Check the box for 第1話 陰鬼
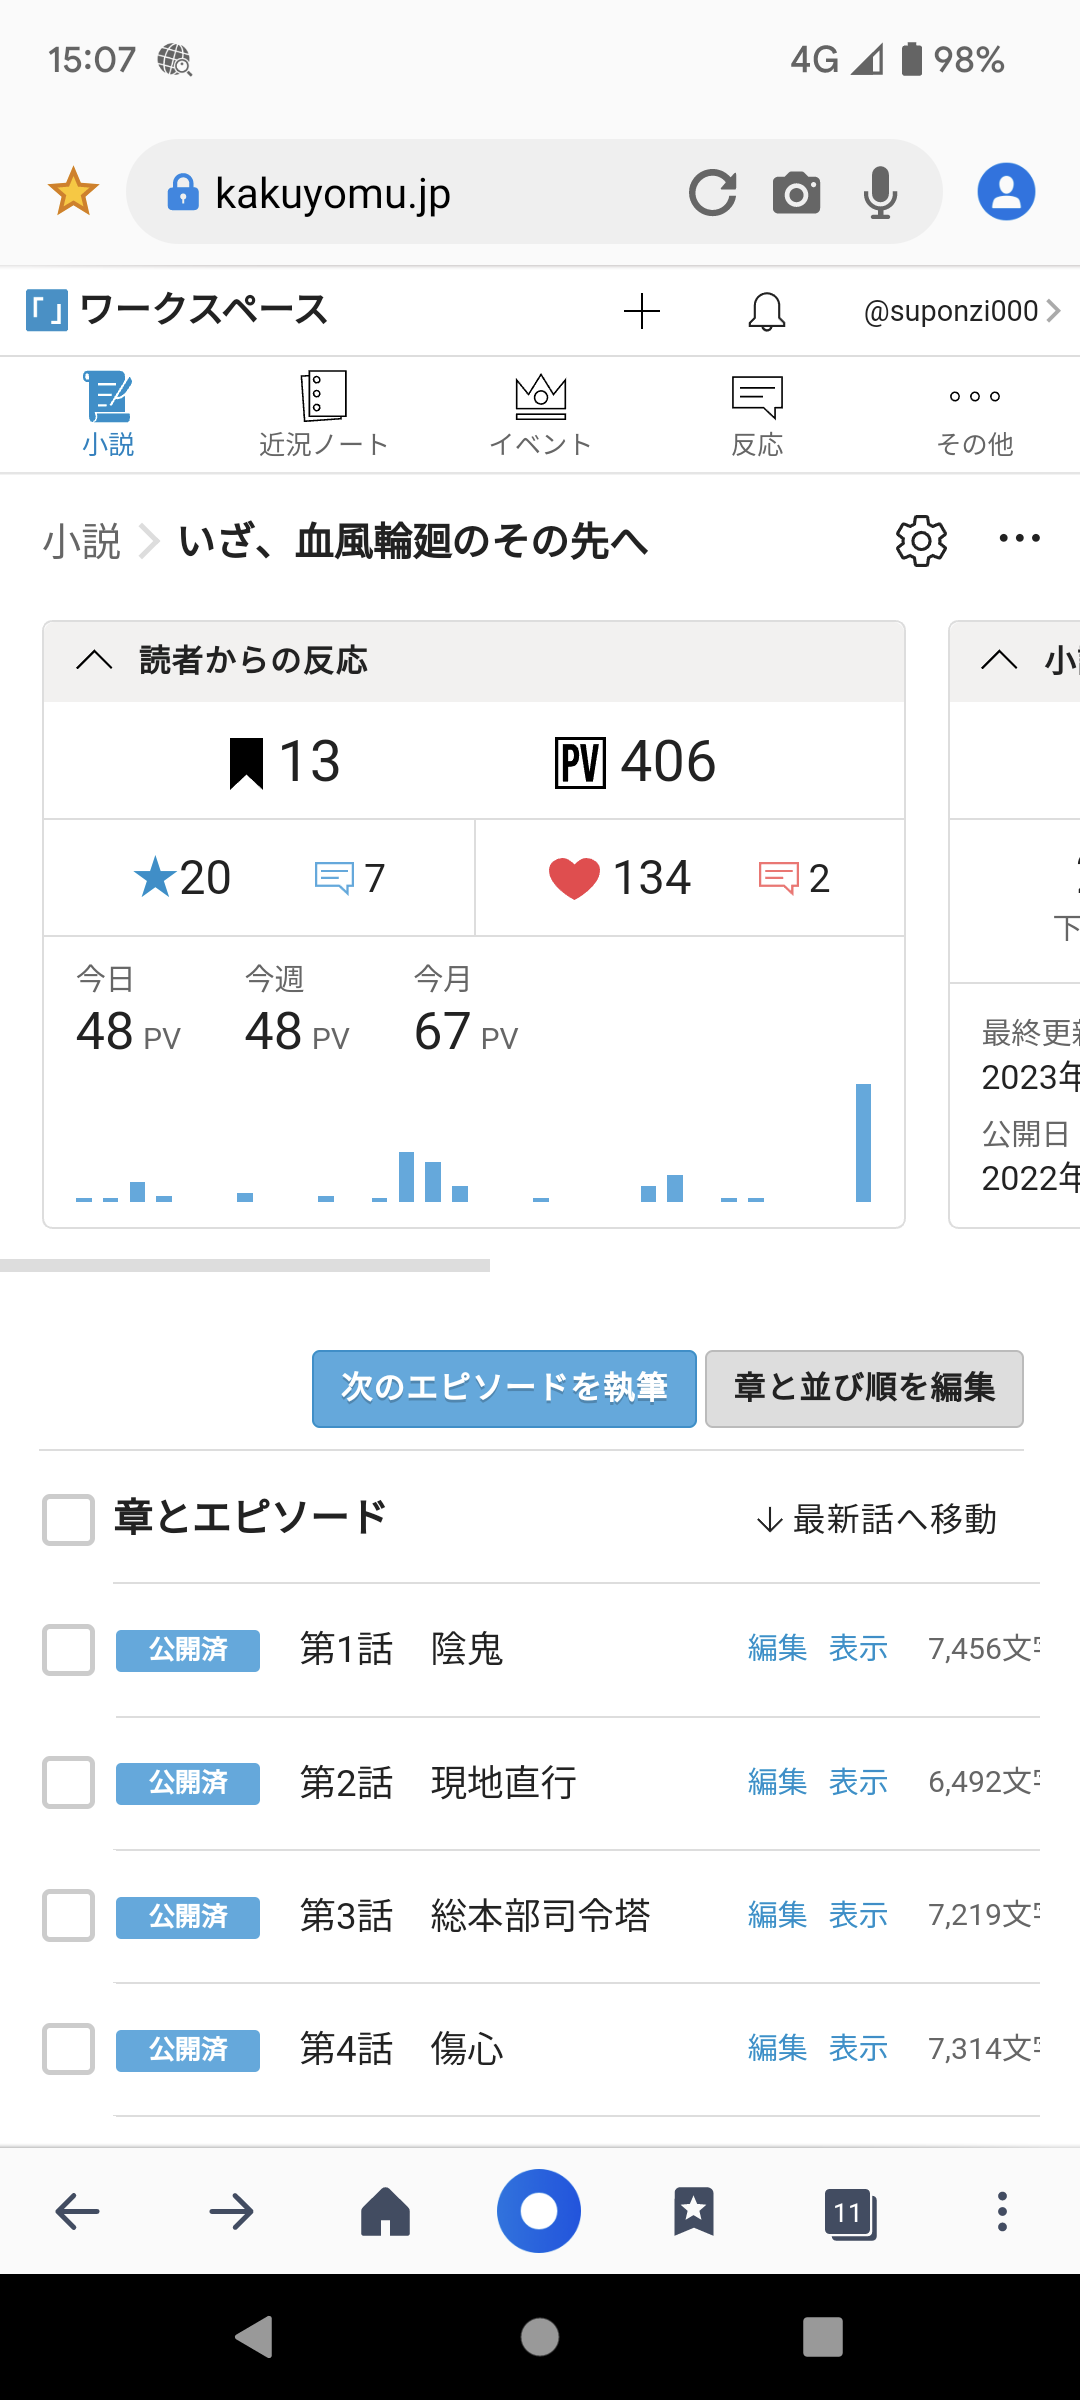This screenshot has width=1080, height=2400. (69, 1650)
